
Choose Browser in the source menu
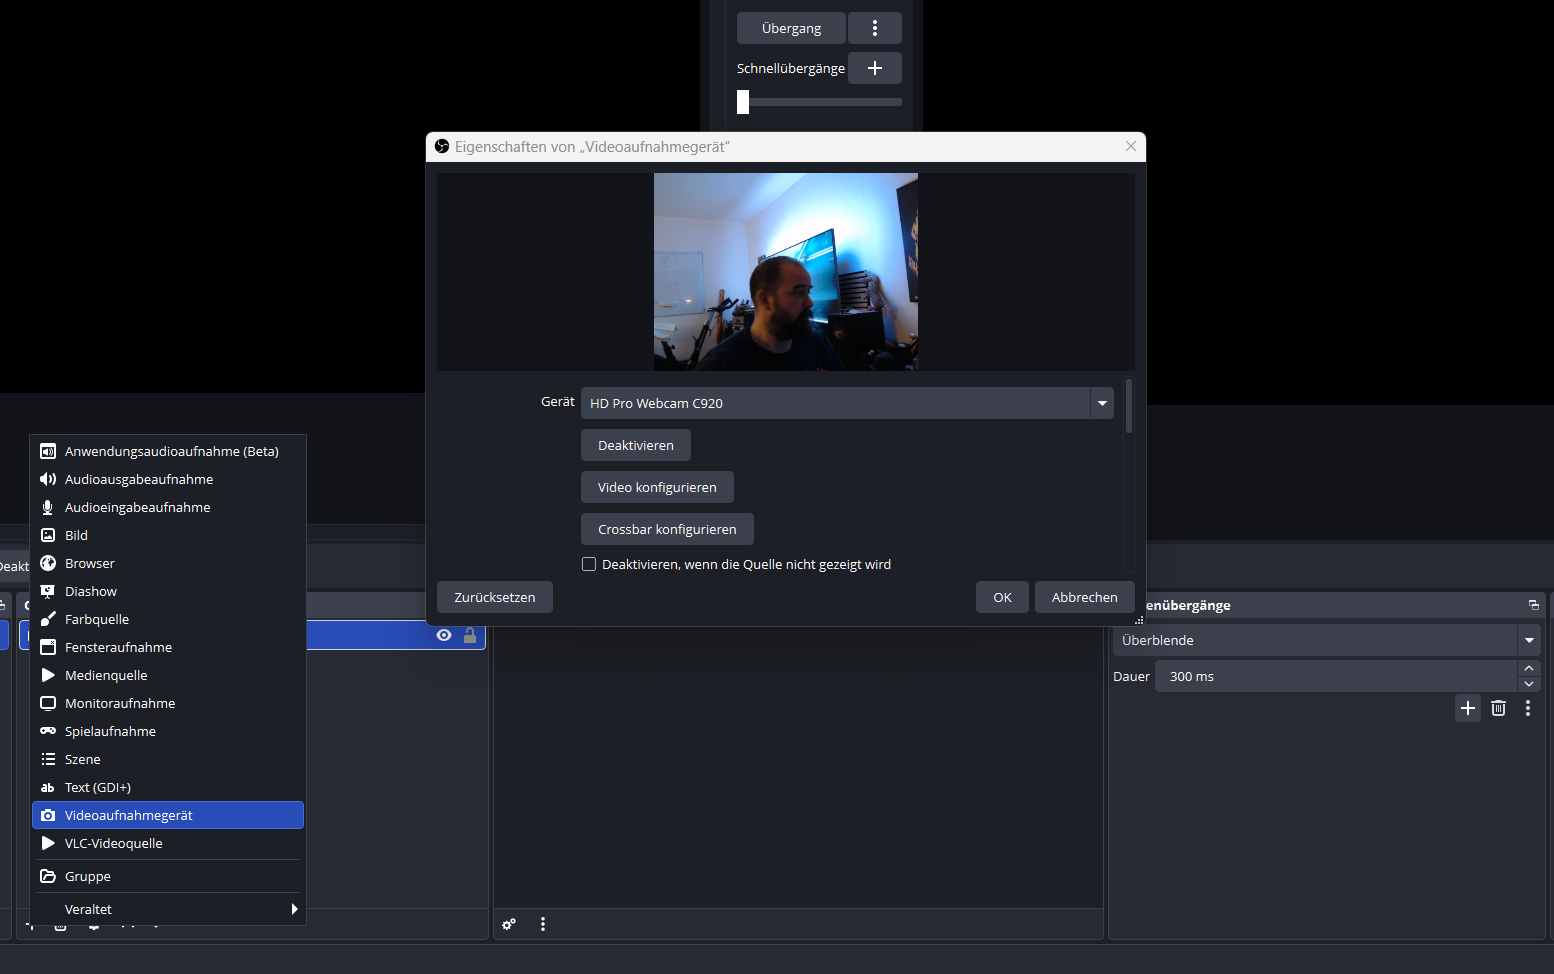pyautogui.click(x=90, y=563)
